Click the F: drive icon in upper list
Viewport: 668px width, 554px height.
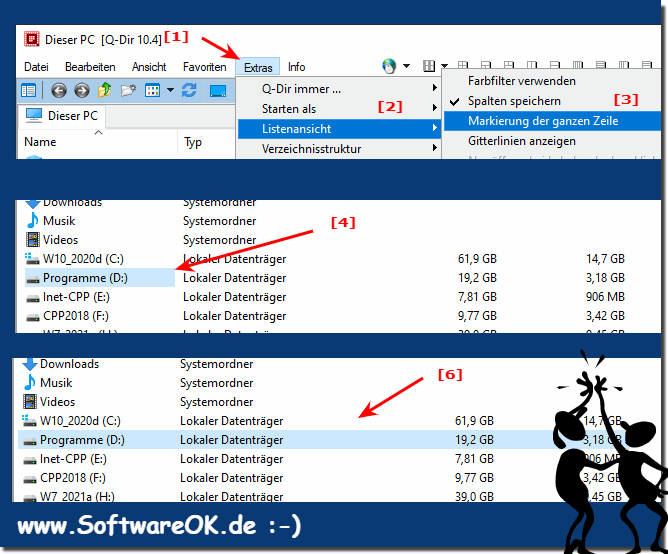point(33,317)
